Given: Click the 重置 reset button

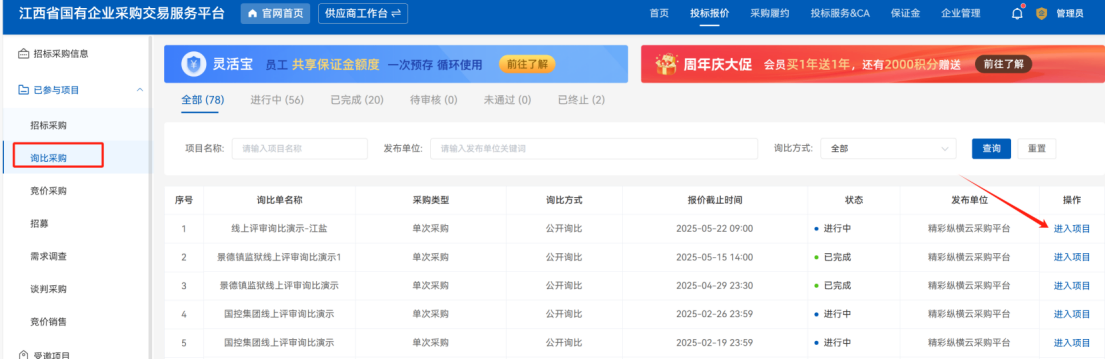Looking at the screenshot, I should click(1037, 149).
